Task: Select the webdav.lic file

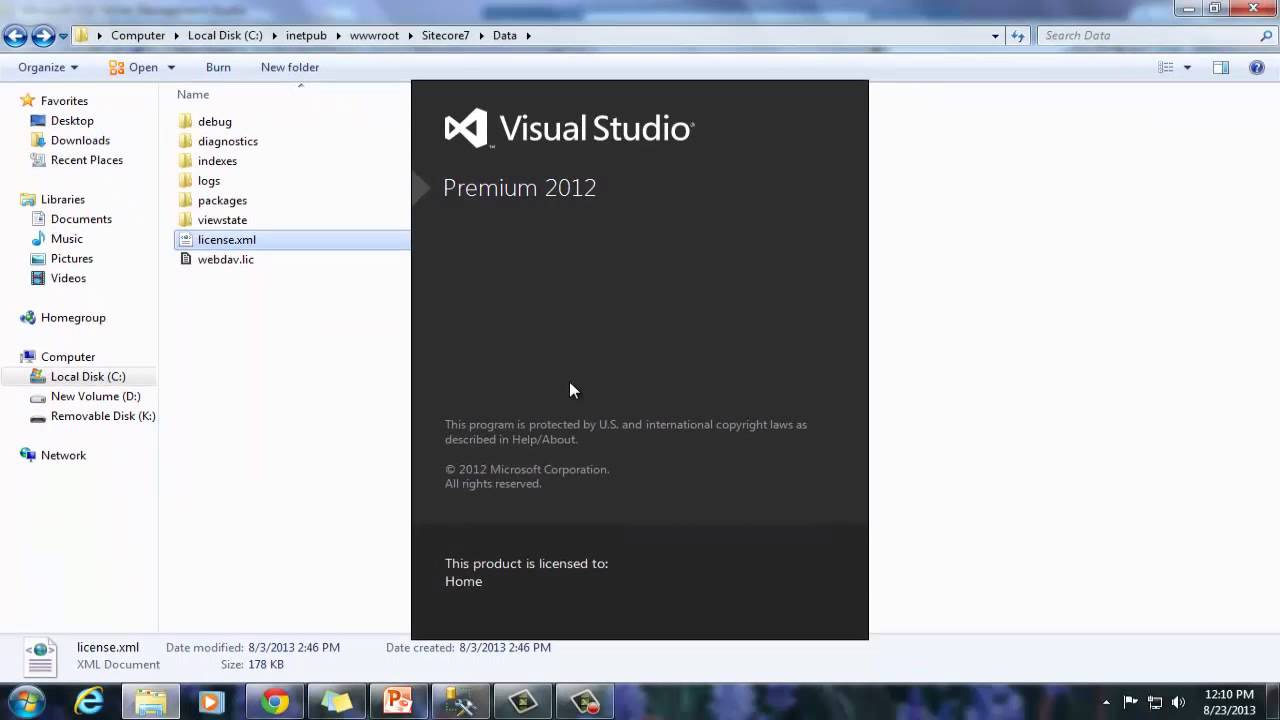Action: [225, 259]
